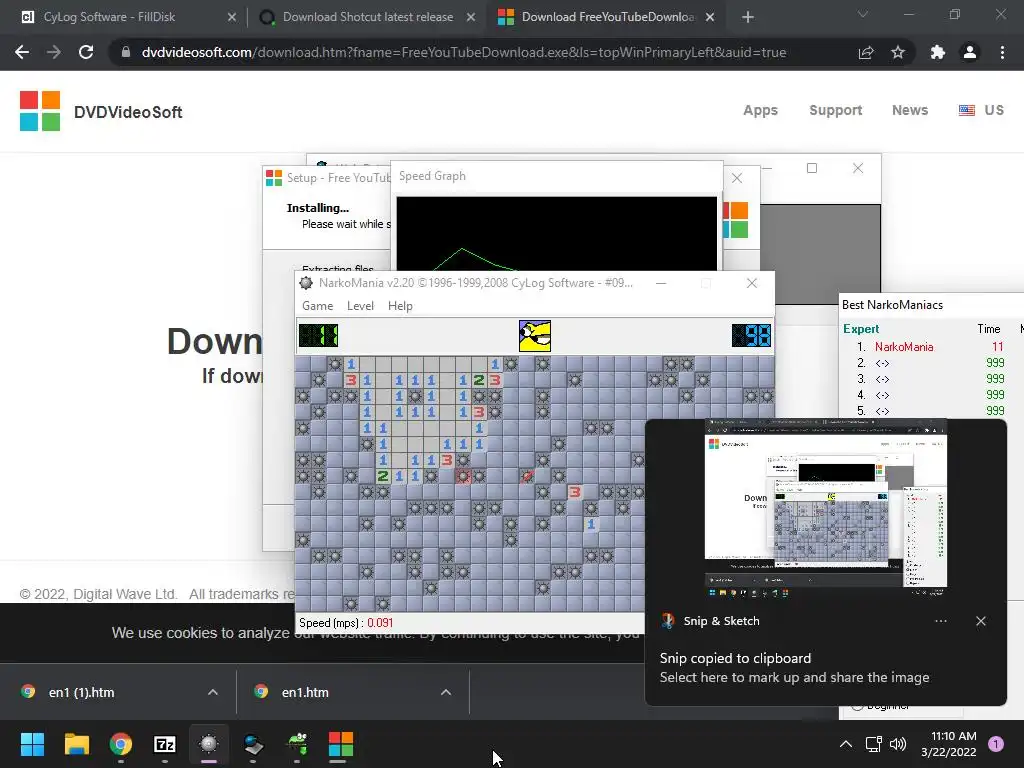Open the Chrome three-dot menu

click(x=1002, y=52)
